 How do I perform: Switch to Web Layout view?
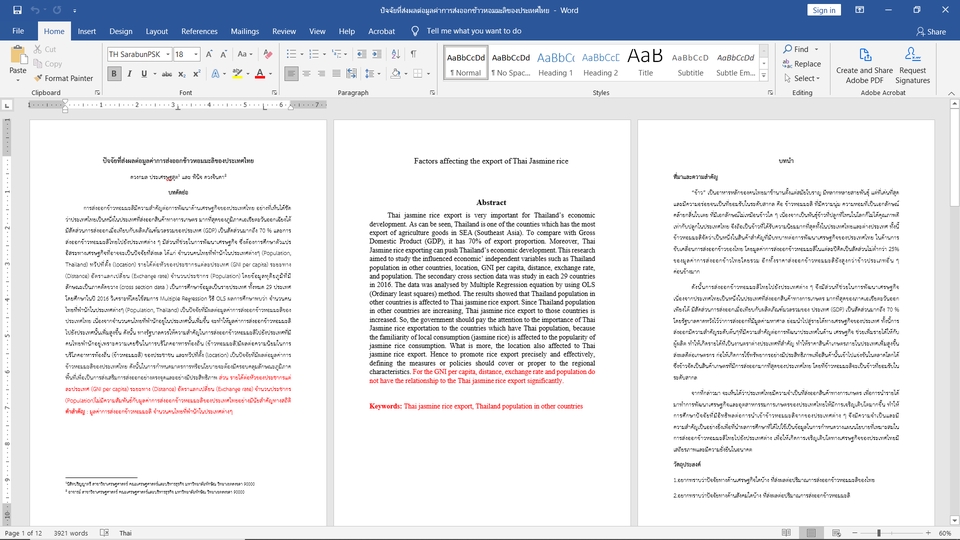836,533
